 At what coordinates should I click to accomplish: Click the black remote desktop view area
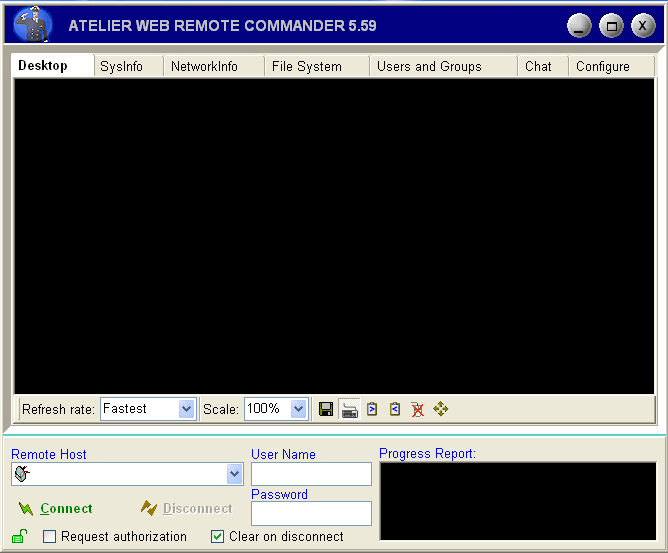coord(334,236)
